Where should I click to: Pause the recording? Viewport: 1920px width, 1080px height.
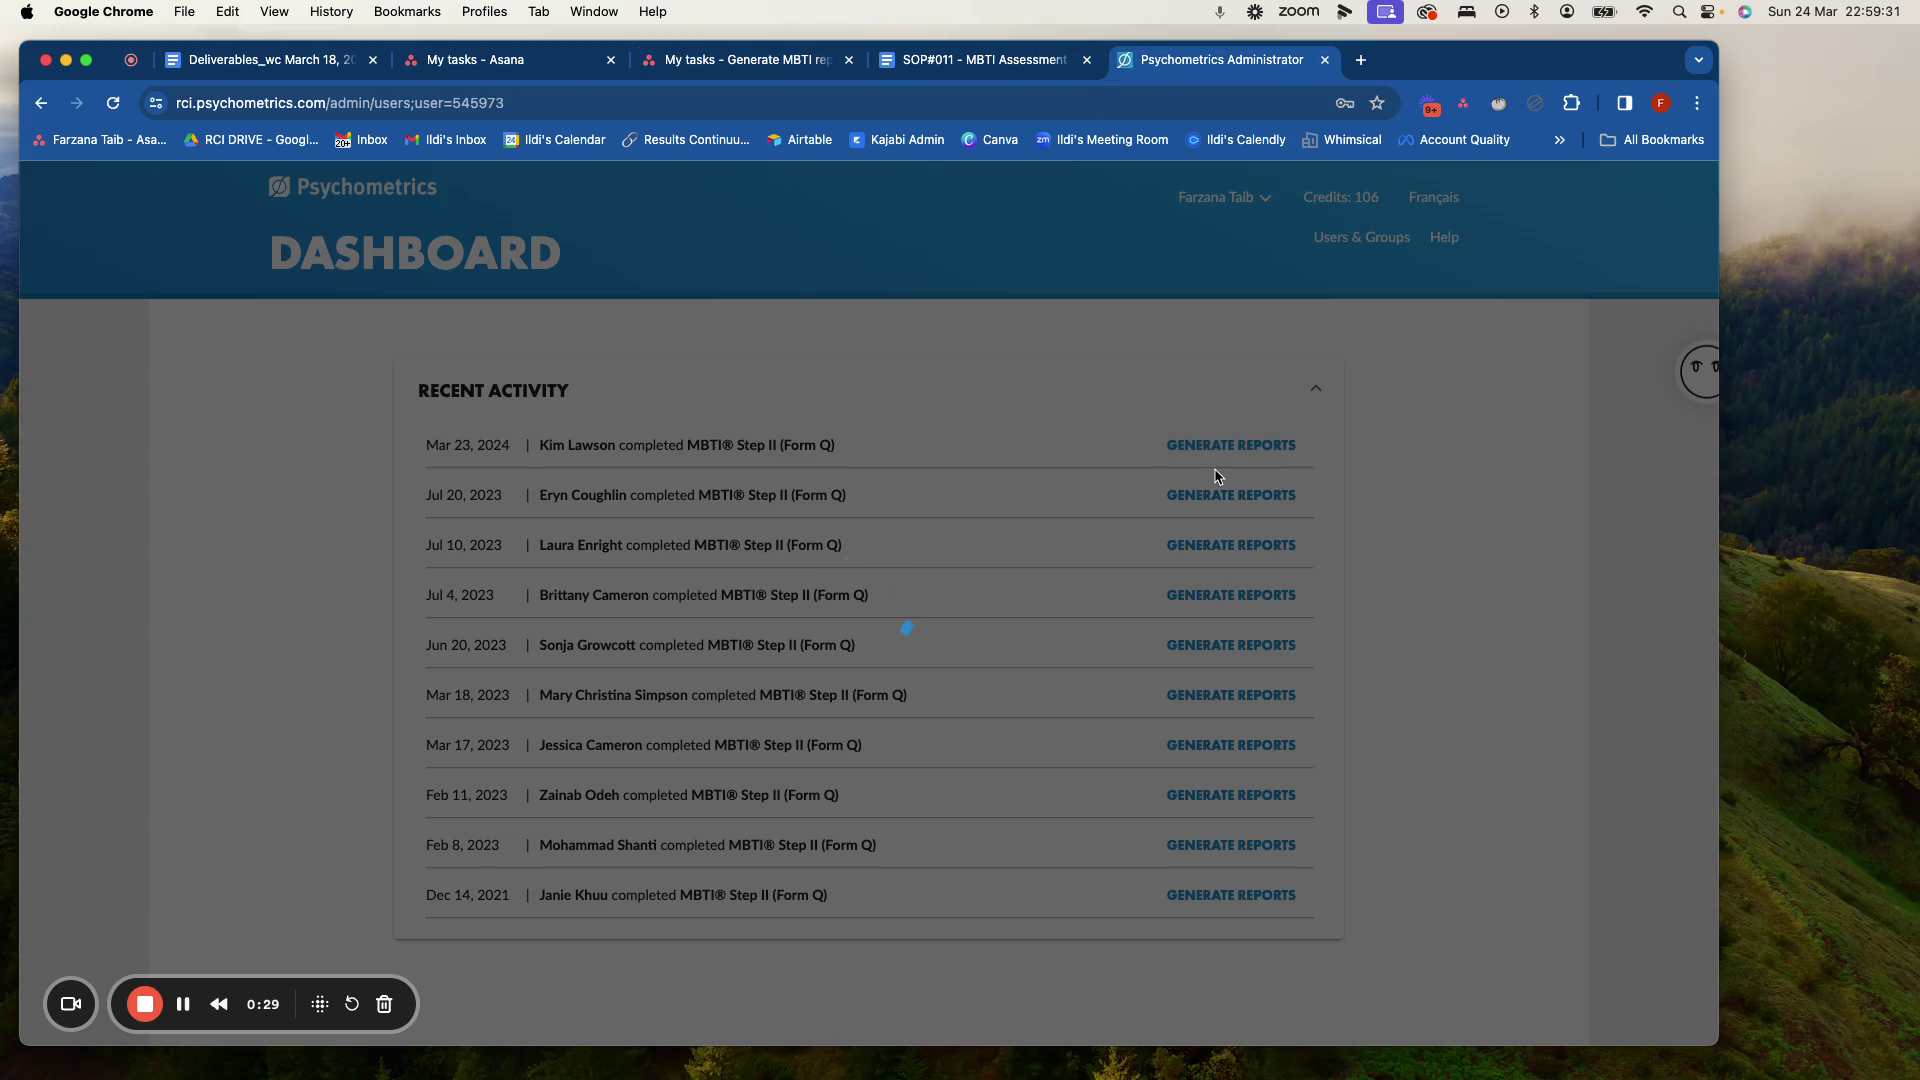click(x=183, y=1004)
